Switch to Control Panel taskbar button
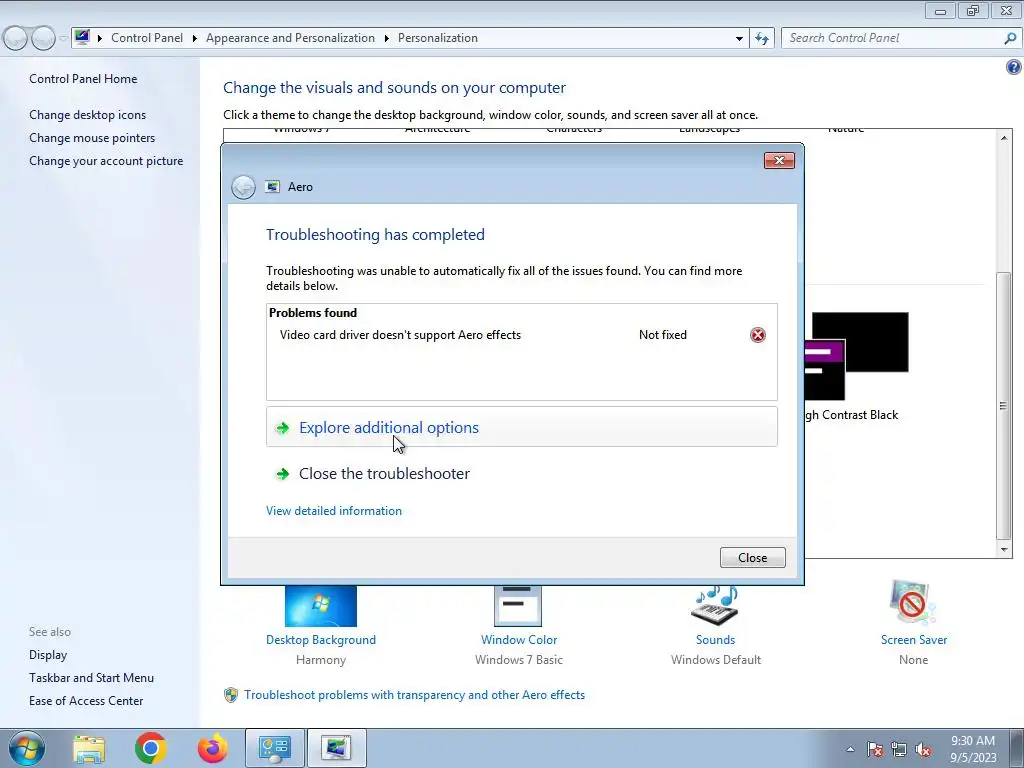The height and width of the screenshot is (768, 1024). point(274,748)
